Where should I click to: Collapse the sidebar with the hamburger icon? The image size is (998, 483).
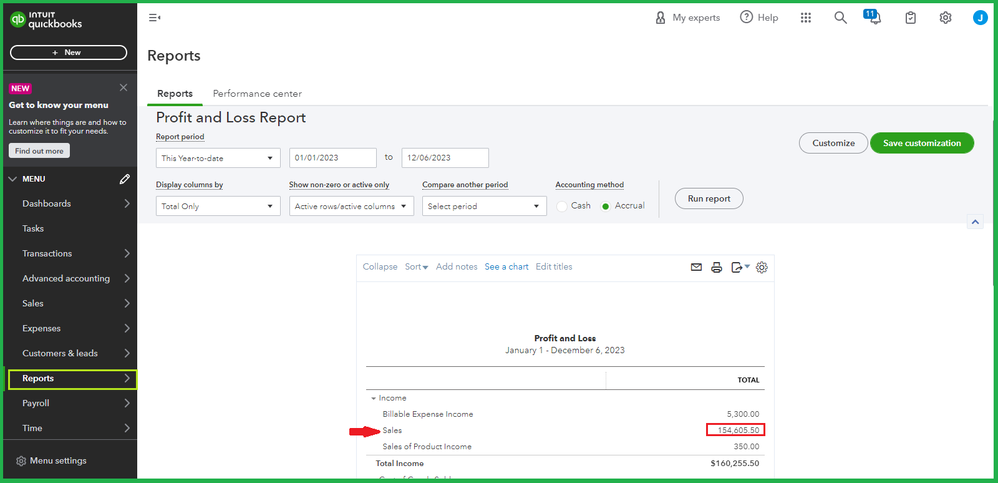(x=154, y=18)
